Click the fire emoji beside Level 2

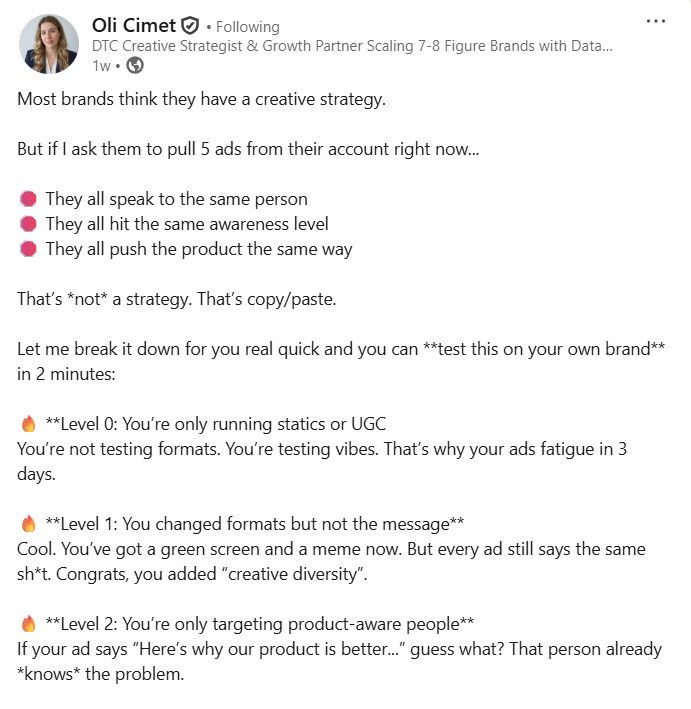point(28,624)
